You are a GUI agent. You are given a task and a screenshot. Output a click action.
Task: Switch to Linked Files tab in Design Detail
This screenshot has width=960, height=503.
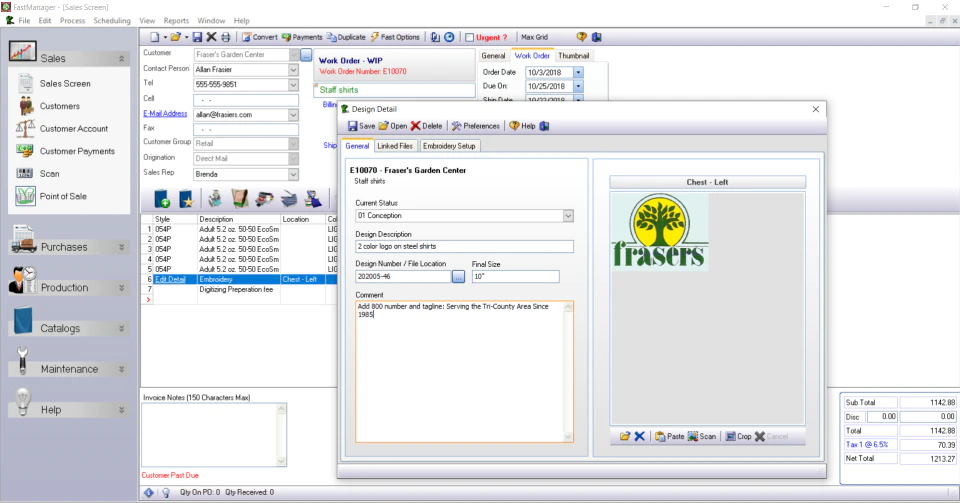(x=395, y=146)
